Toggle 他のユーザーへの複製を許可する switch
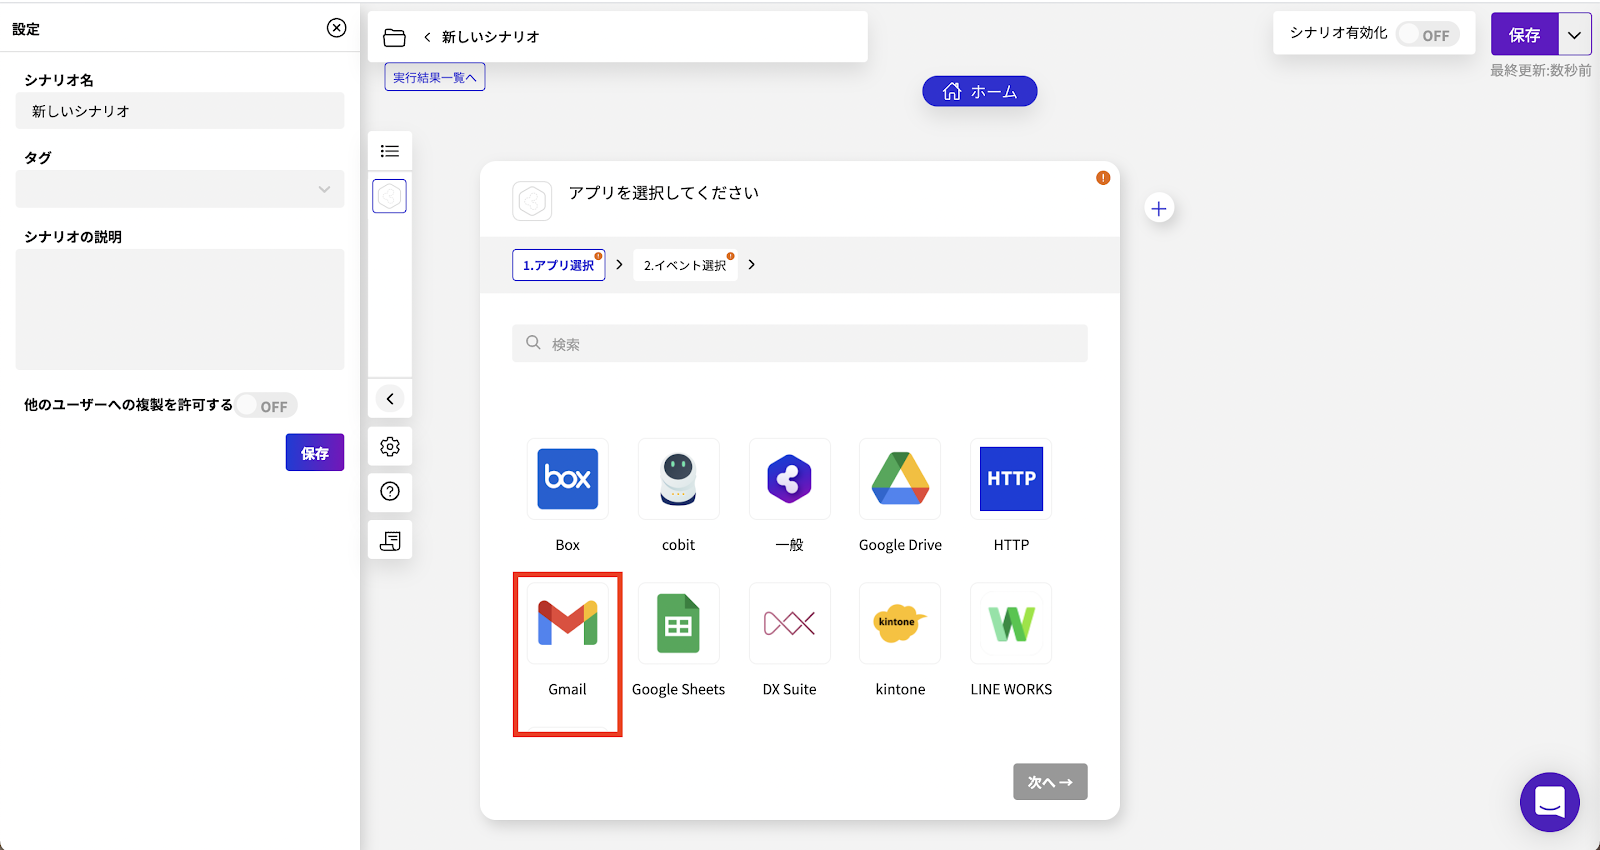This screenshot has height=850, width=1600. click(x=266, y=406)
